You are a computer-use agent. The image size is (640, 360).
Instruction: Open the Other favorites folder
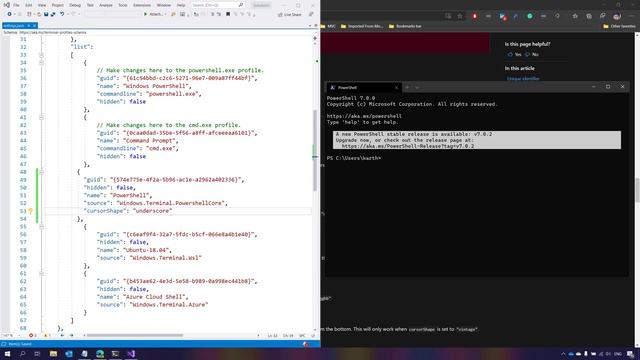click(x=619, y=26)
